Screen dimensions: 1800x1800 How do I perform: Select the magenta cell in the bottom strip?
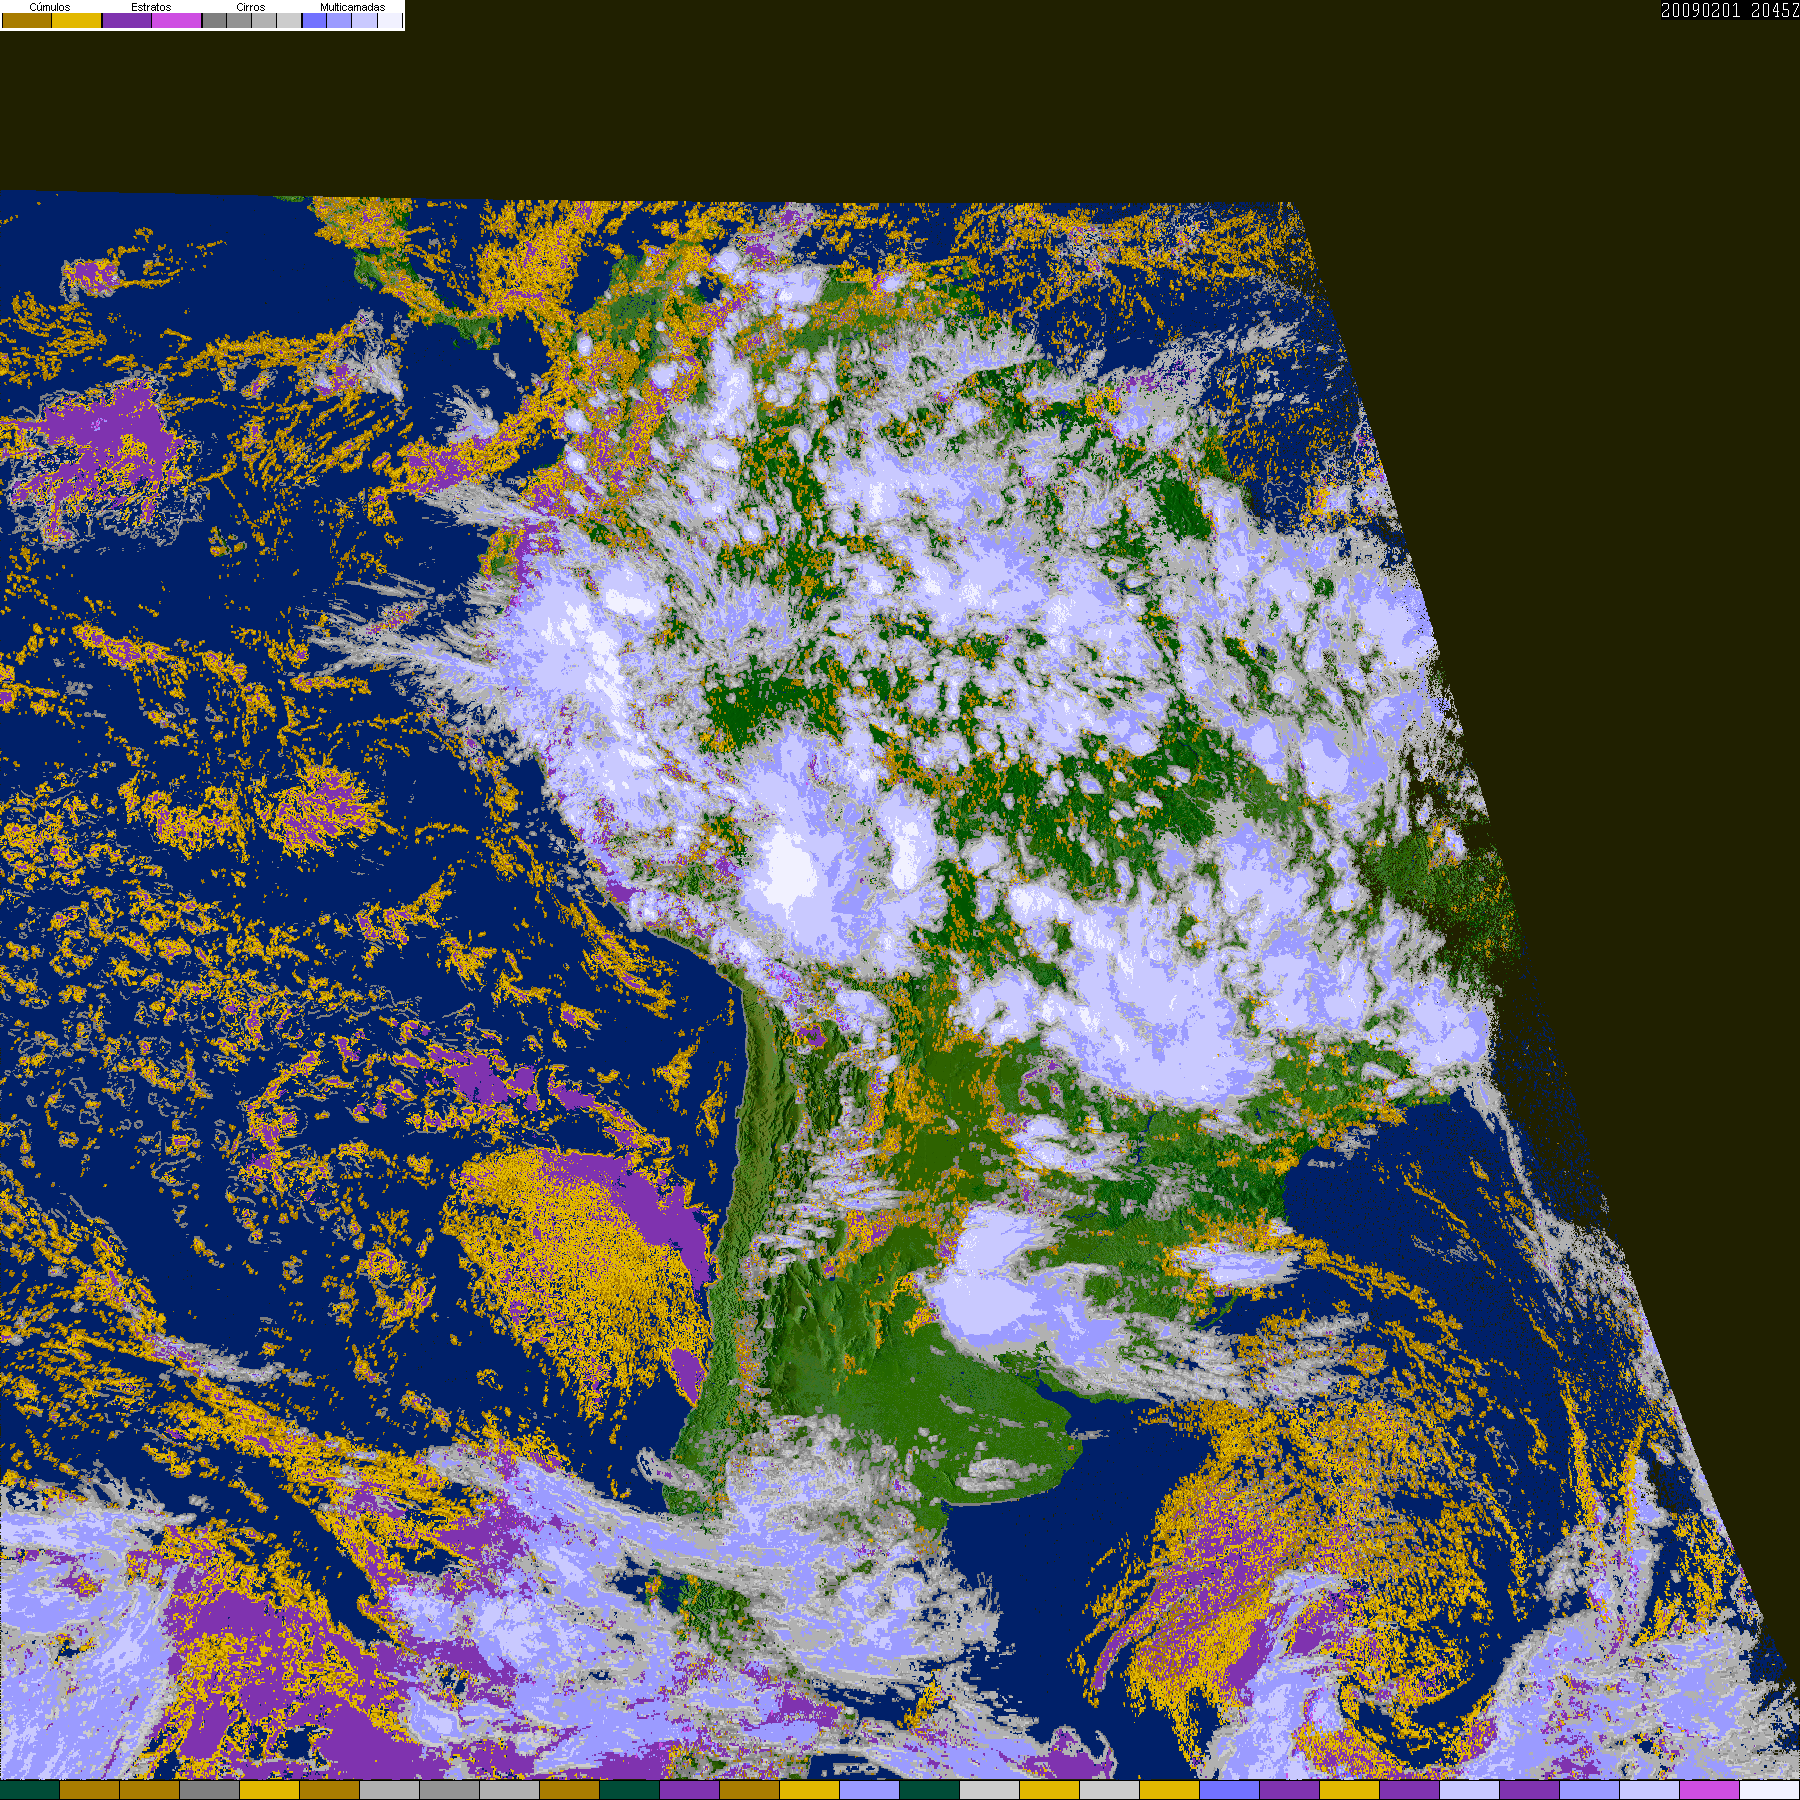(1709, 1790)
